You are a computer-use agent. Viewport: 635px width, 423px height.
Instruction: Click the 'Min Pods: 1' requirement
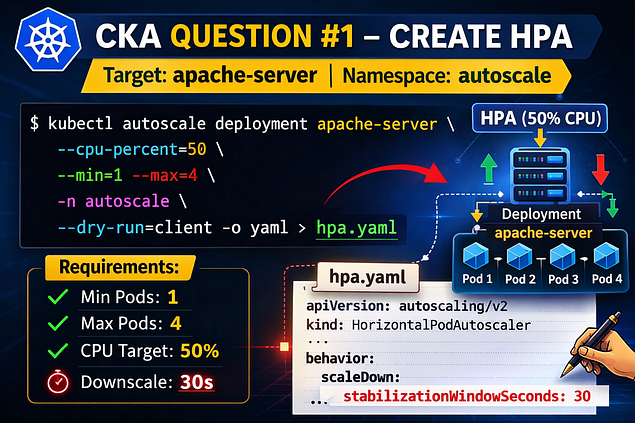pos(129,297)
